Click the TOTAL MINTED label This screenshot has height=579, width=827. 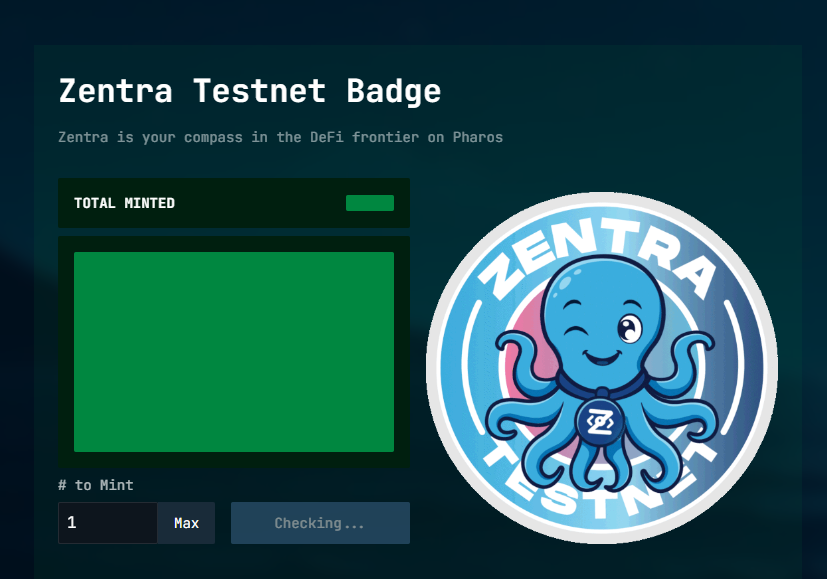coord(124,203)
